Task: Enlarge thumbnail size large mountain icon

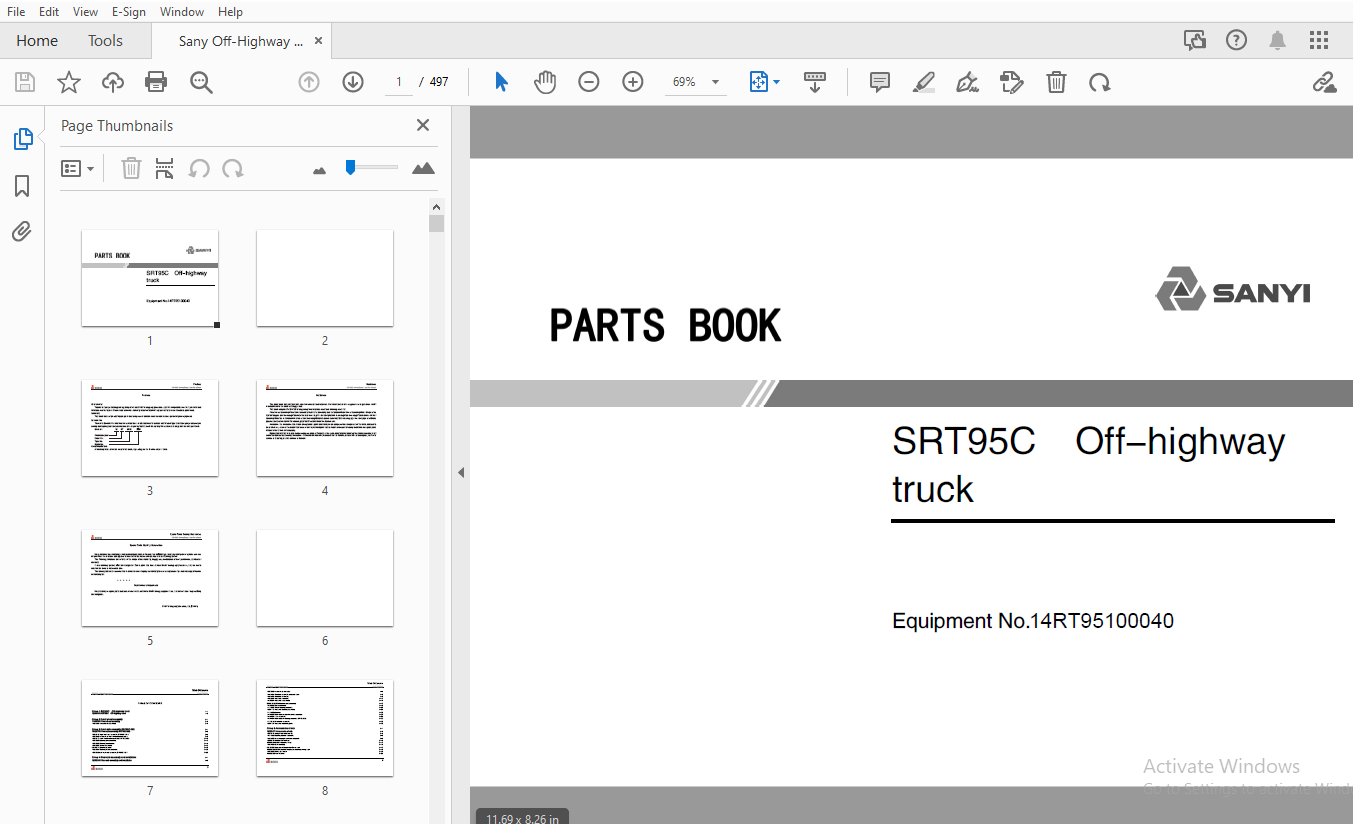Action: point(423,168)
